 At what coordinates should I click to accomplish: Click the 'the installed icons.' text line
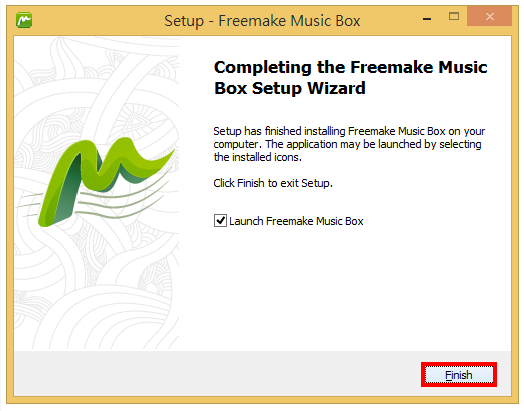coord(258,157)
